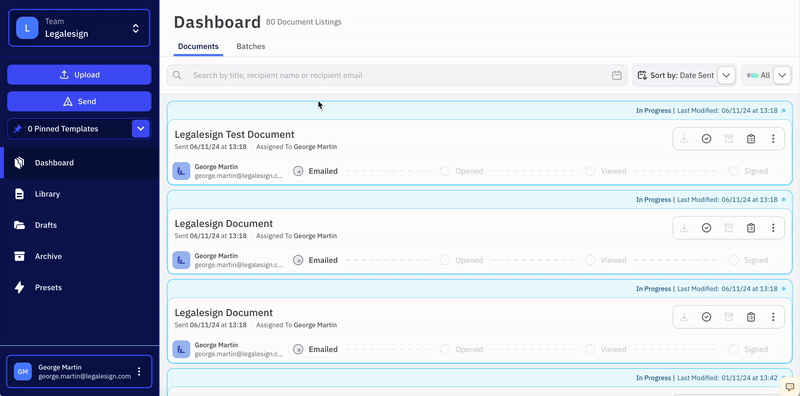Open the three-dot menu for Legalesign Test Document
The image size is (800, 396).
pos(773,139)
